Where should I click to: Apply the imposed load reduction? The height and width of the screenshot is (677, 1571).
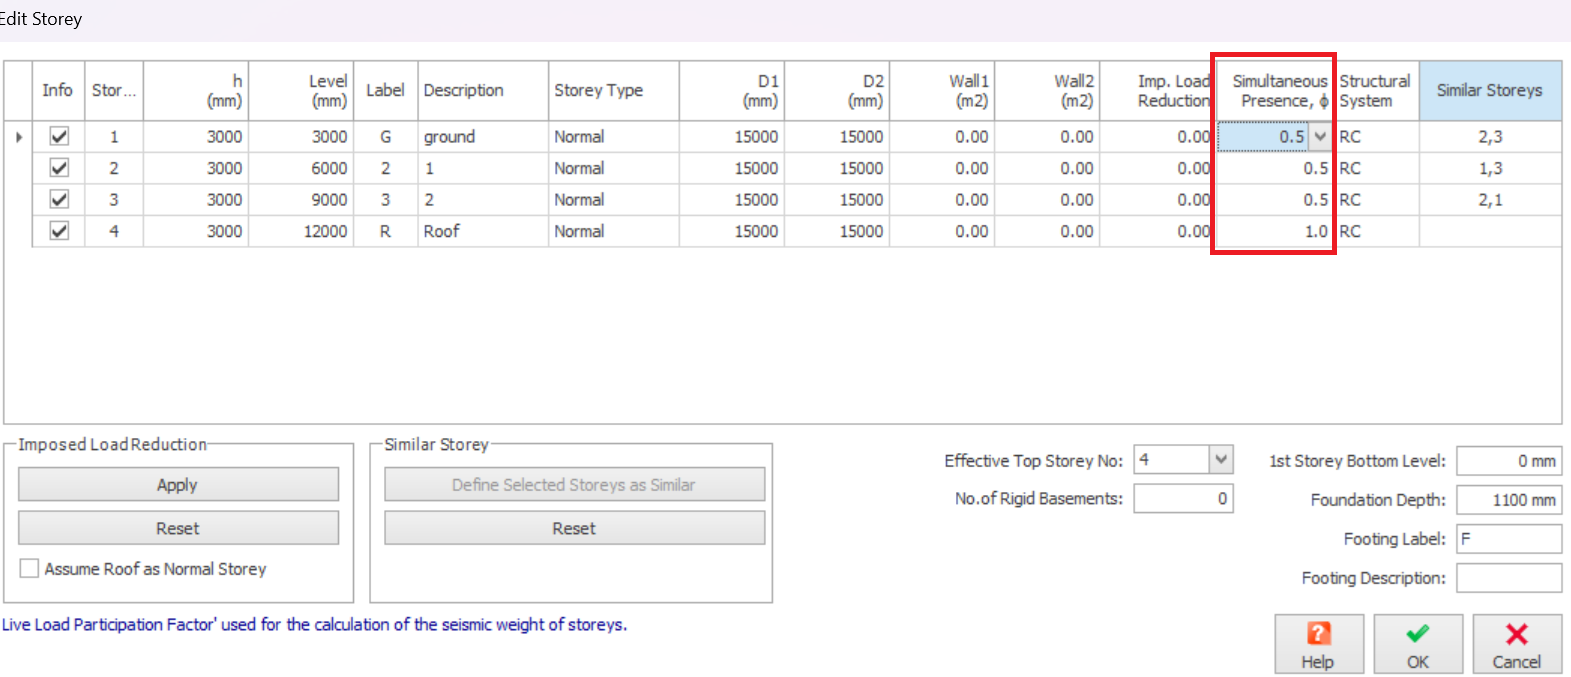[x=178, y=485]
